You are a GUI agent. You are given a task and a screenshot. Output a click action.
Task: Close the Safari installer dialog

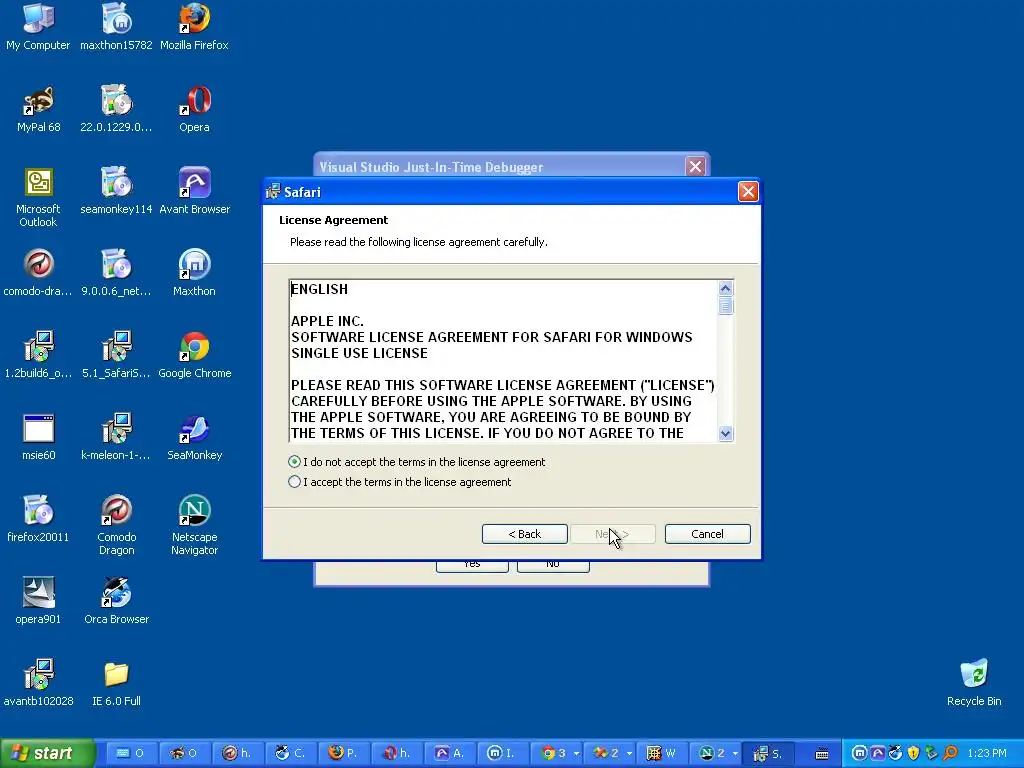[748, 191]
